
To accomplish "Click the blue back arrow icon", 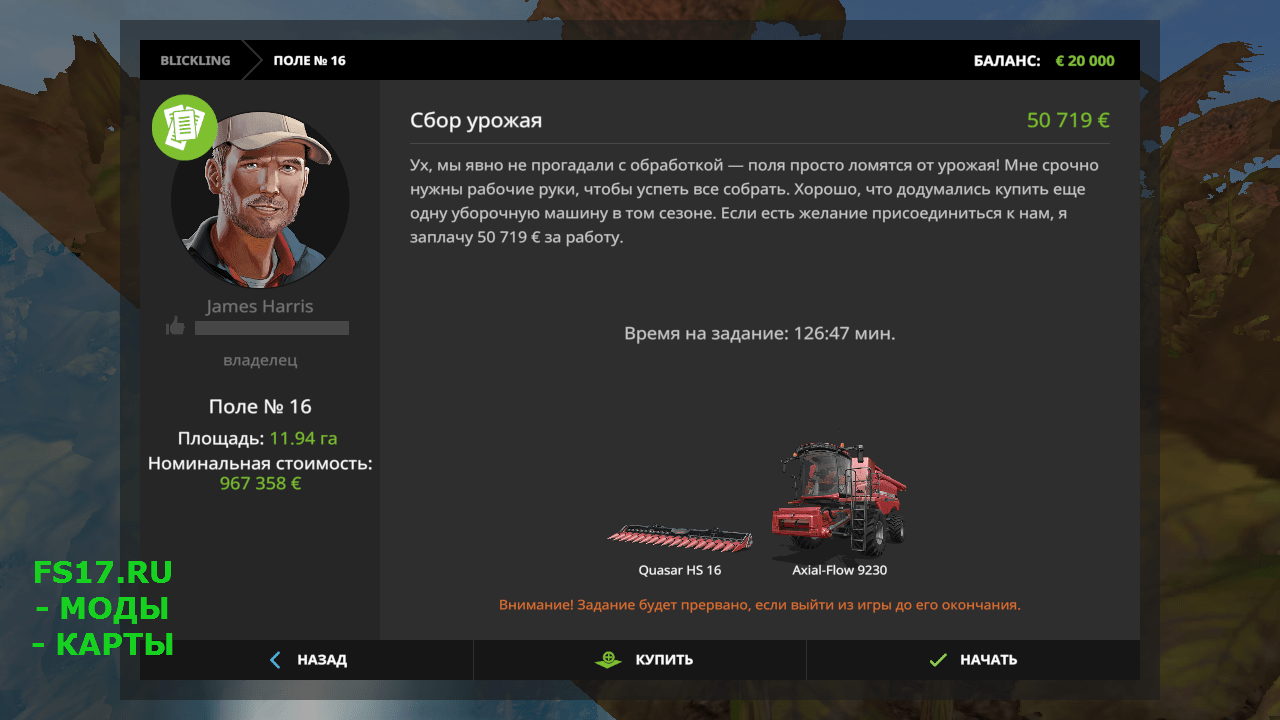I will coord(275,660).
